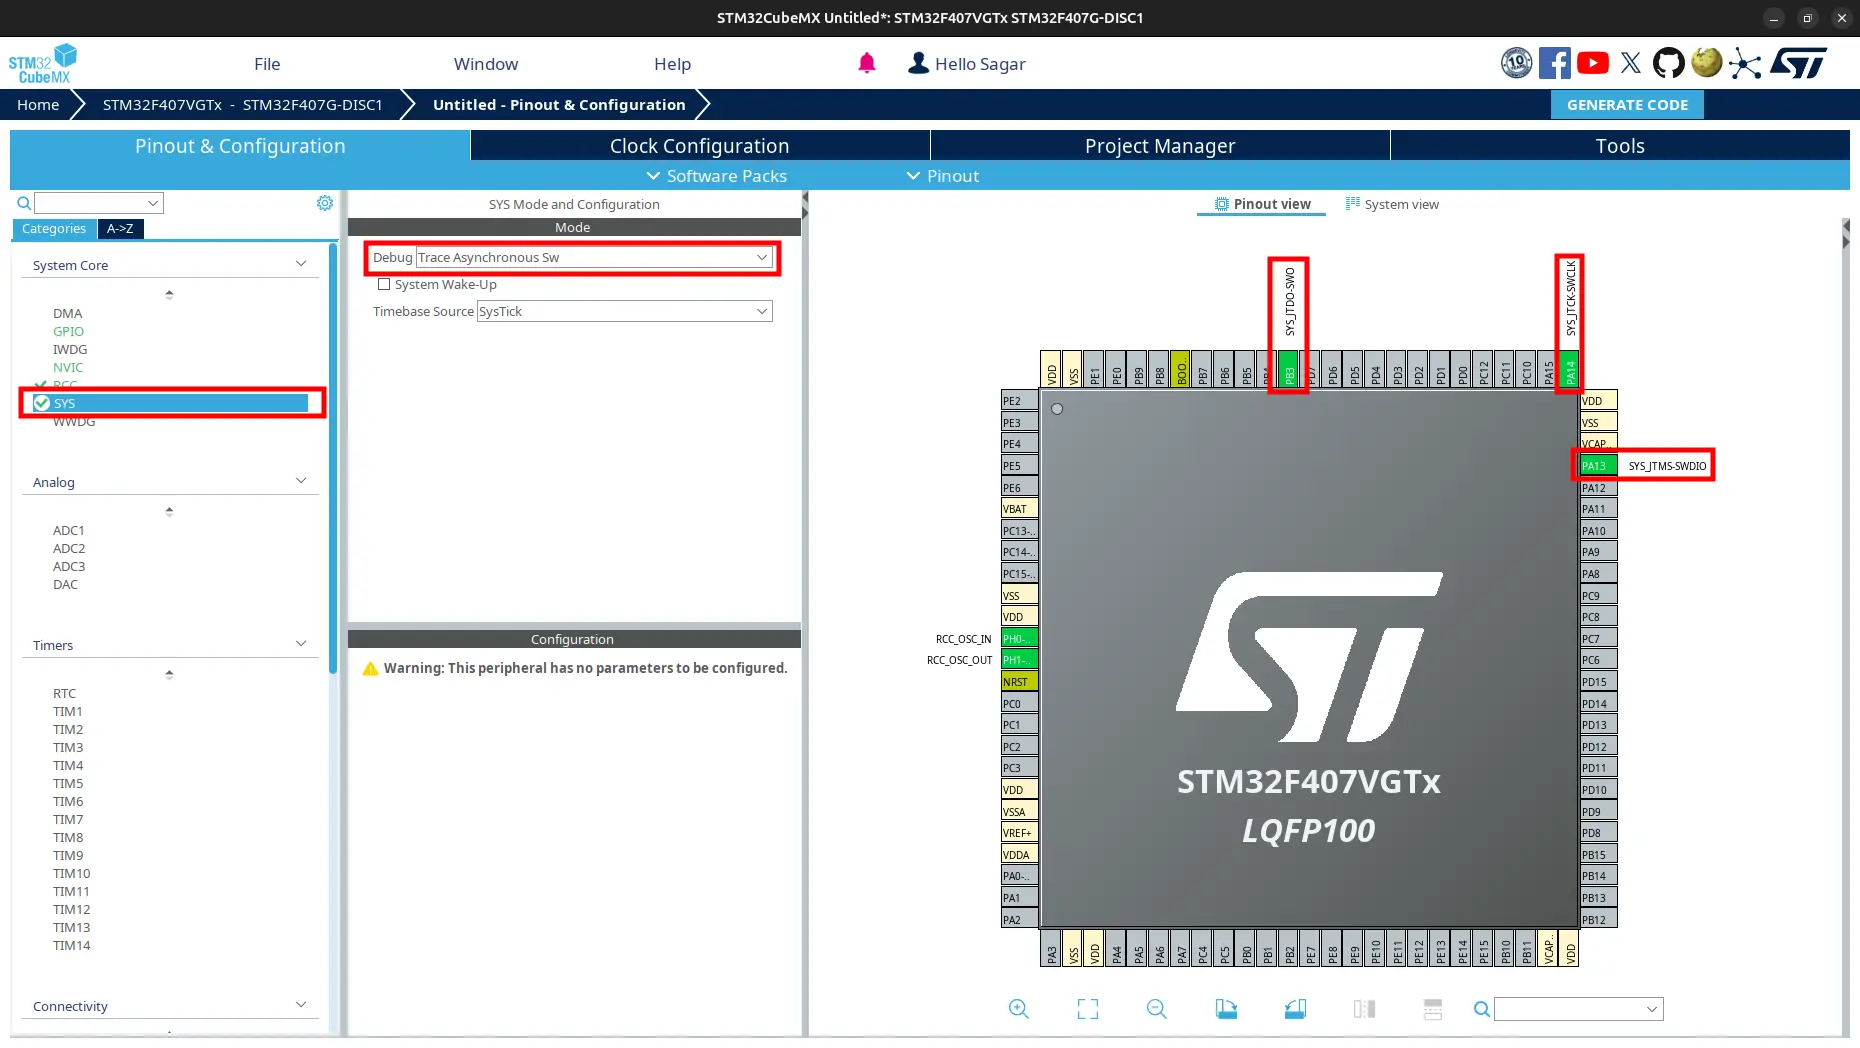Select the Pinout & Configuration tab

pos(240,145)
